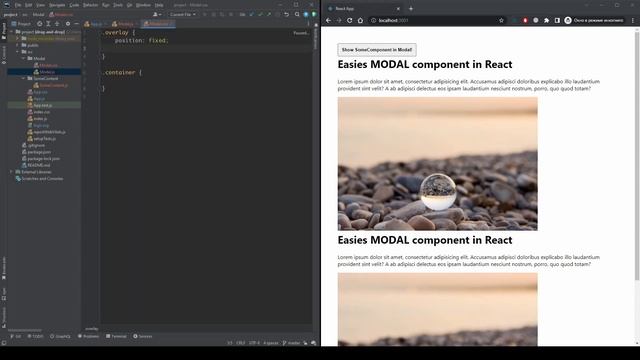This screenshot has width=640, height=360.
Task: Select the React App browser tab
Action: [x=363, y=9]
